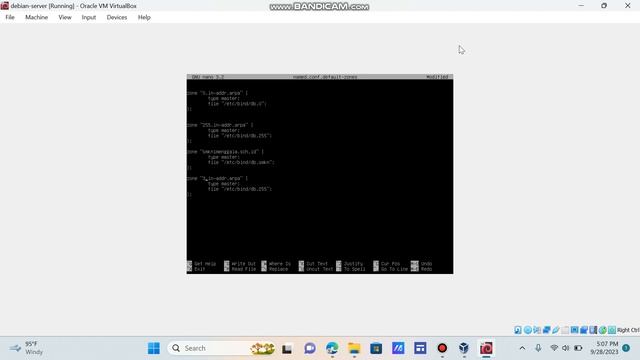Open the Help menu
Image resolution: width=640 pixels, height=360 pixels.
tap(144, 17)
